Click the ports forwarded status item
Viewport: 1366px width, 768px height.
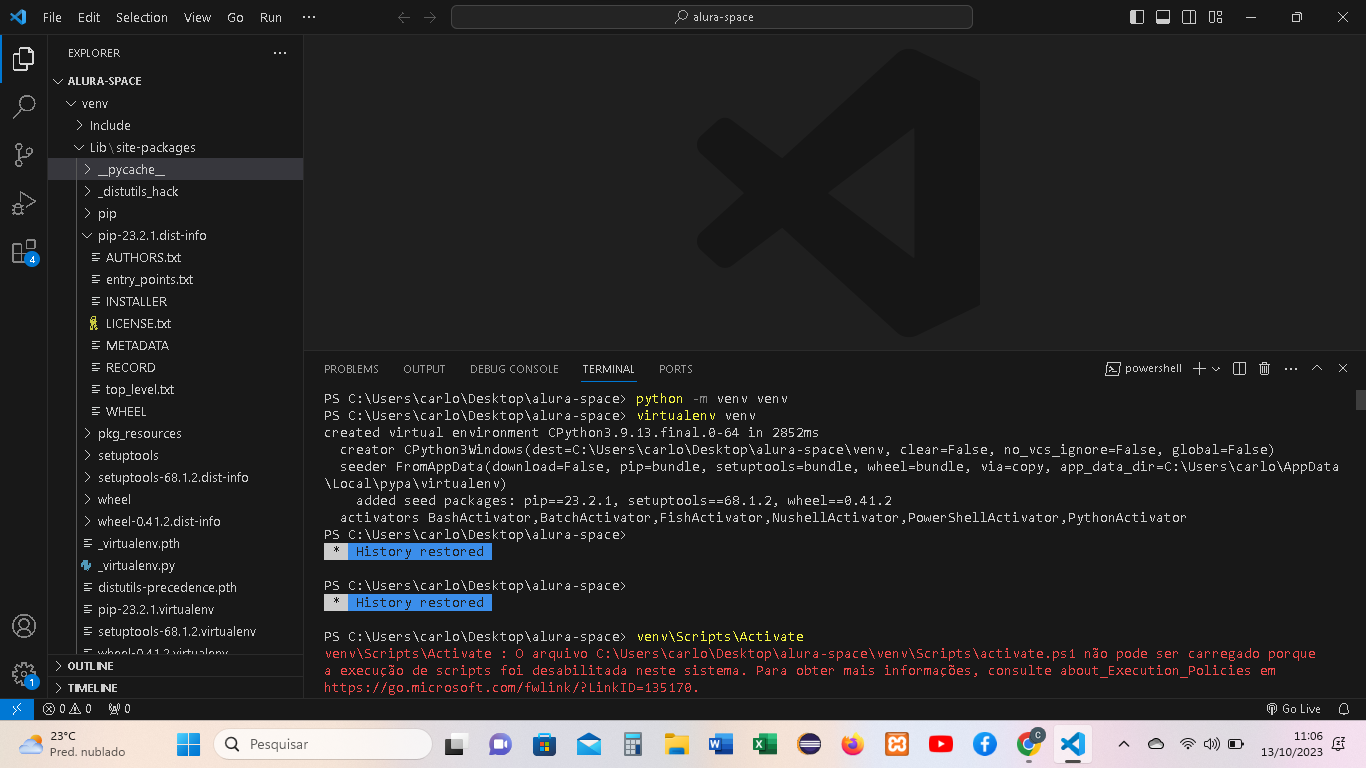coord(119,709)
